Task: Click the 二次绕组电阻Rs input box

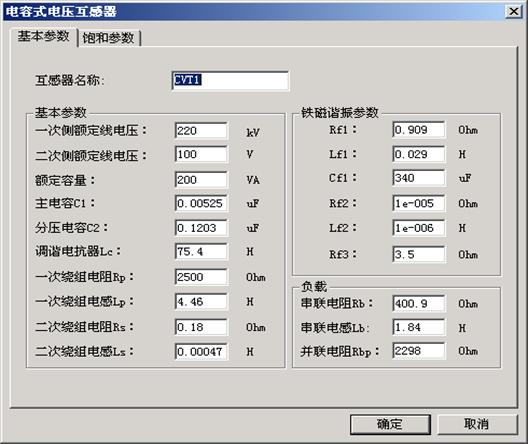Action: coord(201,327)
